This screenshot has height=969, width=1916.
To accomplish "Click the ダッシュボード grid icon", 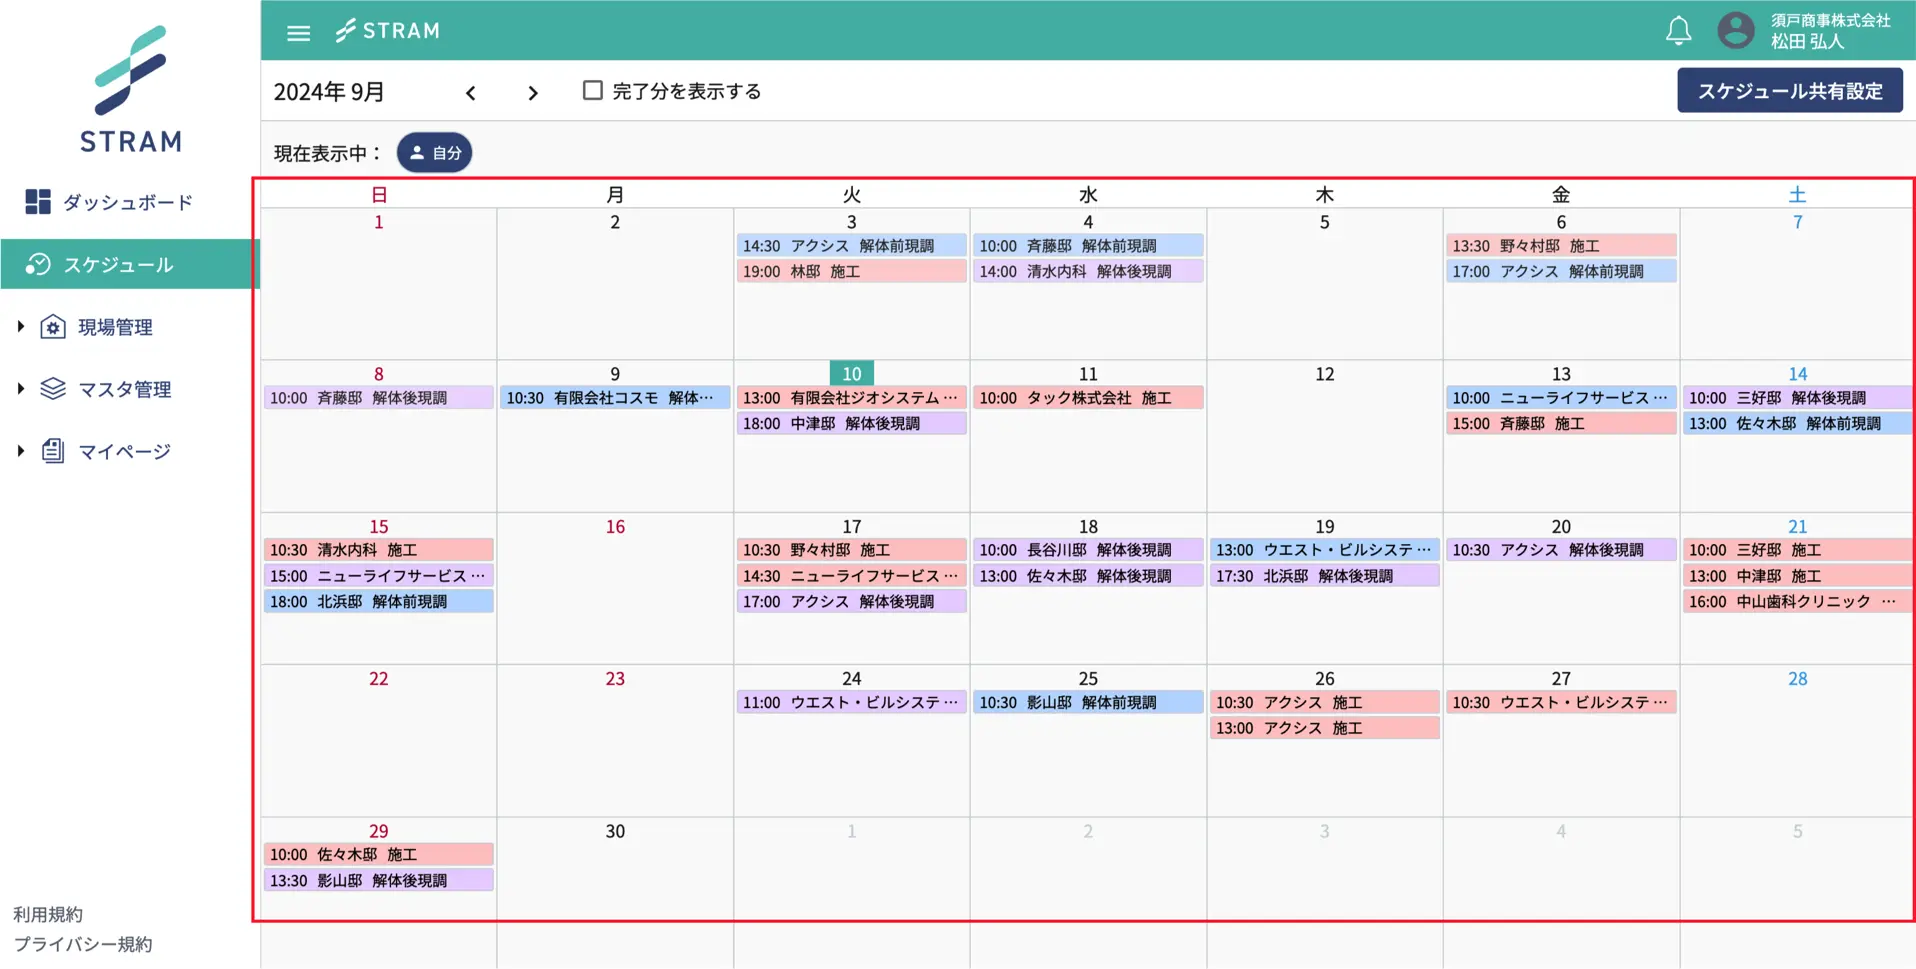I will tap(38, 202).
